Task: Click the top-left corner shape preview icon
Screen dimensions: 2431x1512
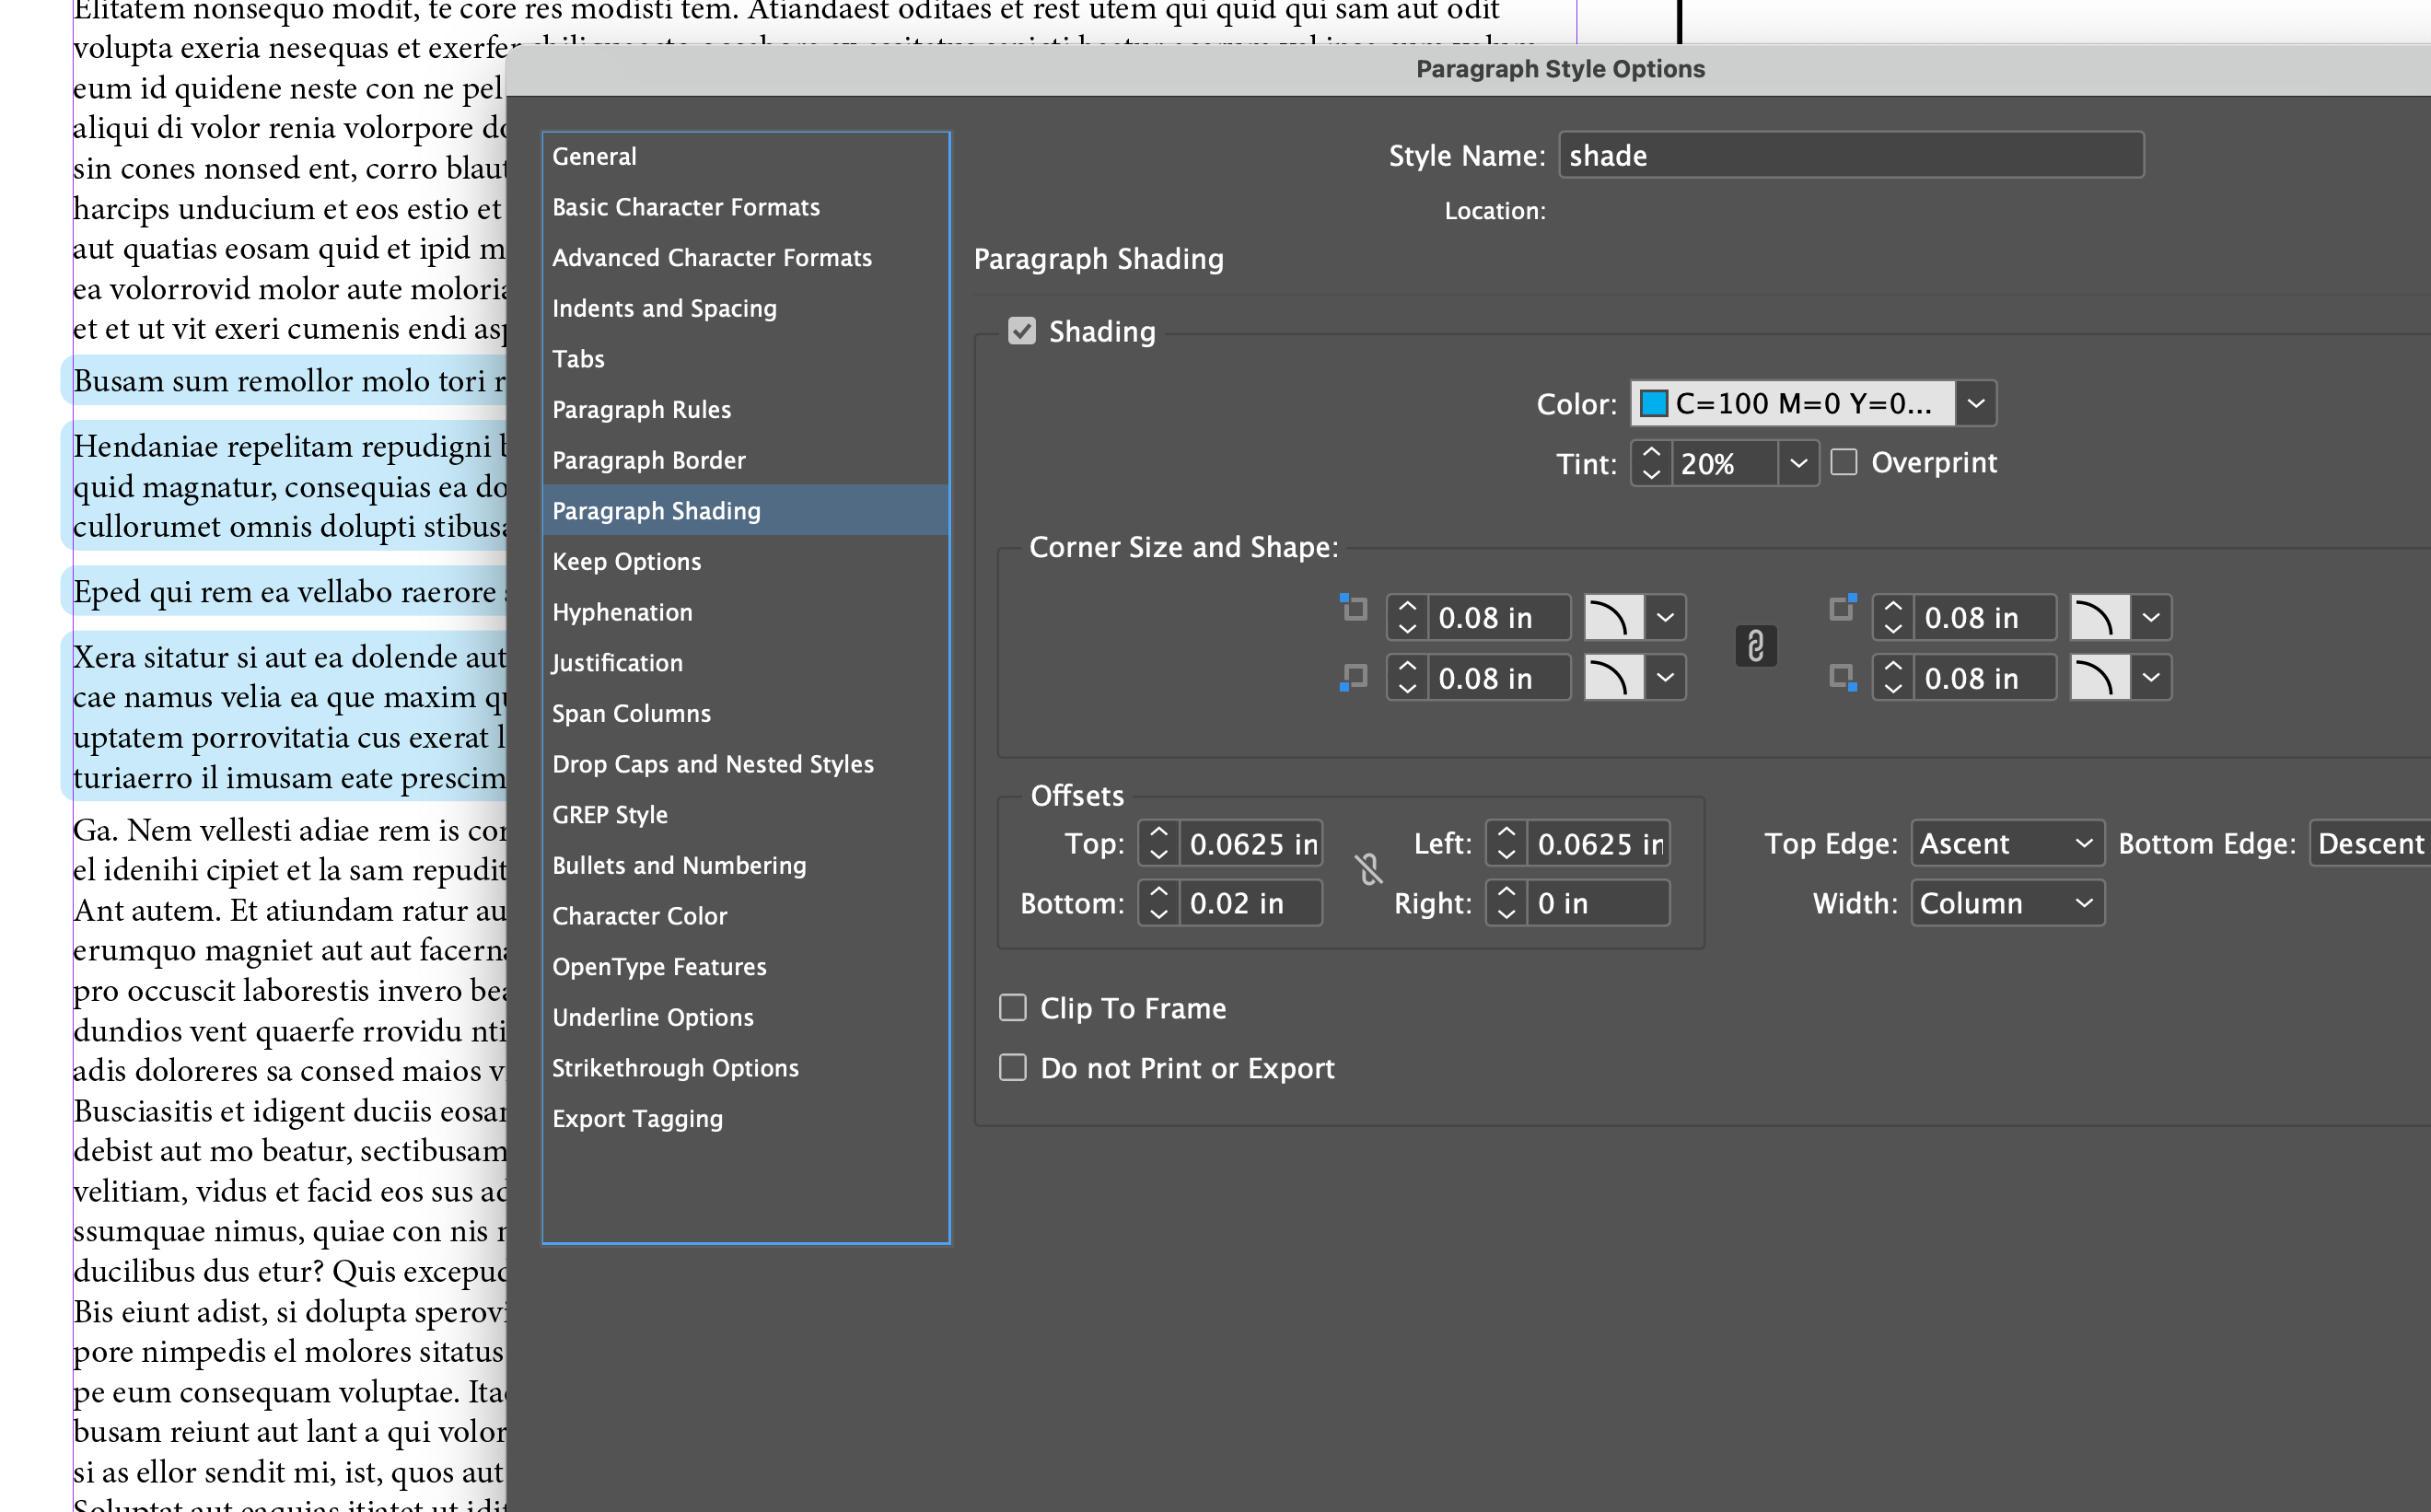Action: click(x=1615, y=617)
